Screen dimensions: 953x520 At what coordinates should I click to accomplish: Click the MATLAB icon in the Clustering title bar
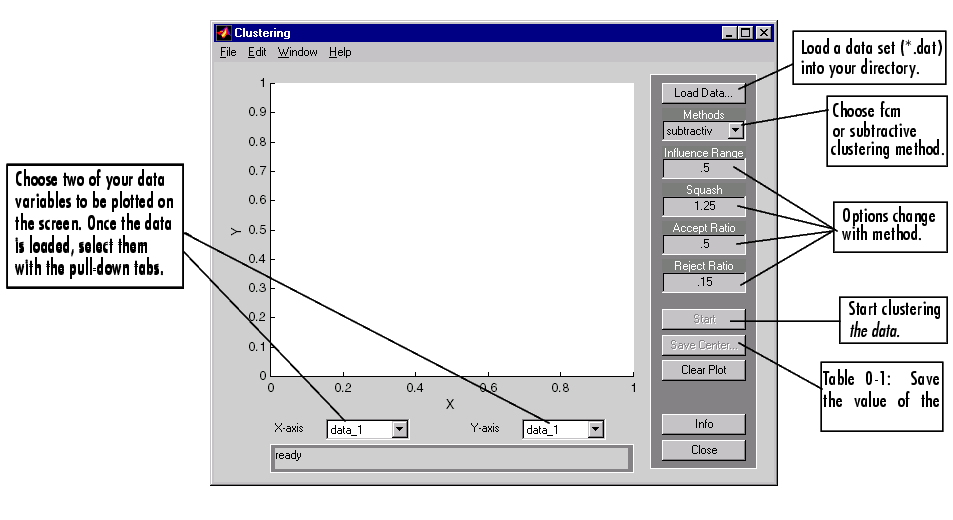pos(224,33)
